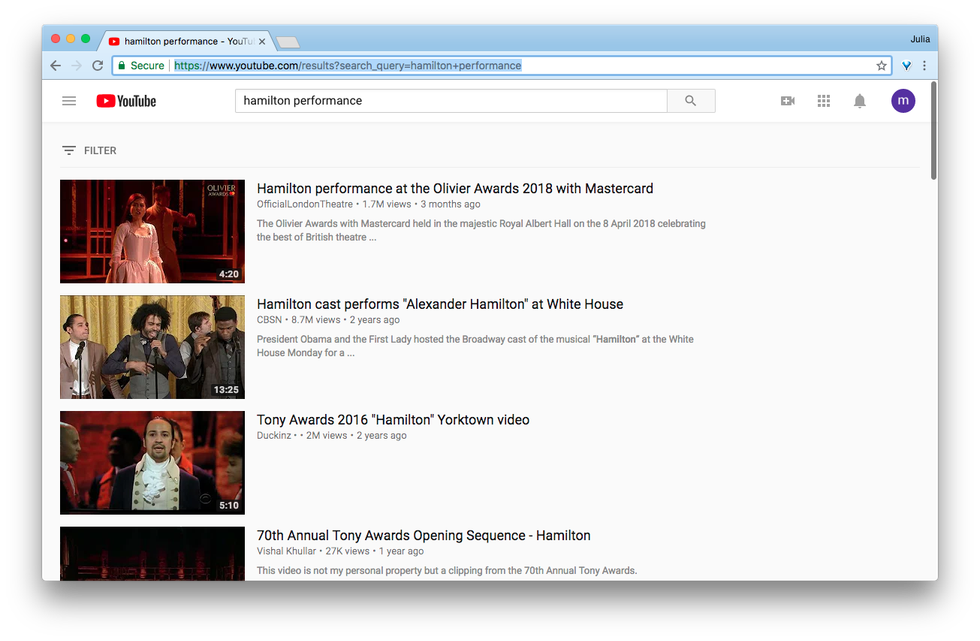The width and height of the screenshot is (980, 641).
Task: Open the YouTube apps grid icon
Action: (x=824, y=101)
